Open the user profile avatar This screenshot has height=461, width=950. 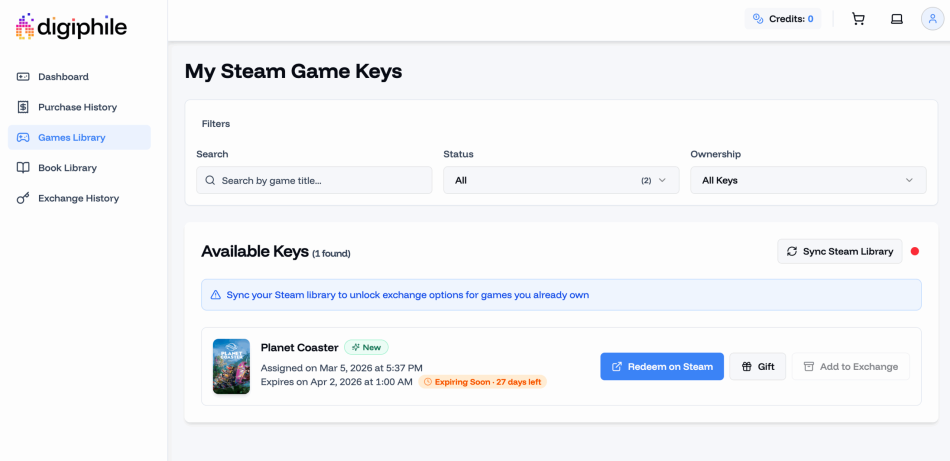pyautogui.click(x=932, y=19)
